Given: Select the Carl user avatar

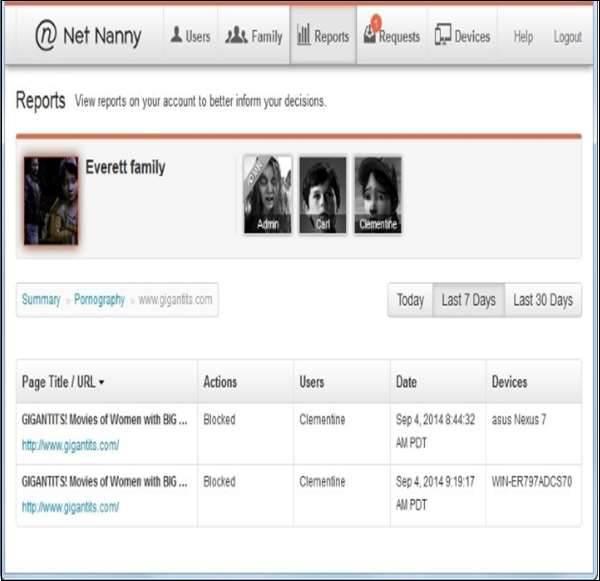Looking at the screenshot, I should click(322, 194).
